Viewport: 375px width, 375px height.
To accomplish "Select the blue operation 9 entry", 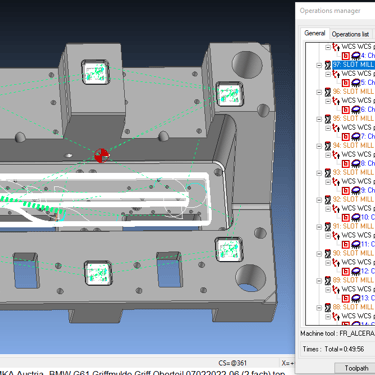I will tap(368, 190).
